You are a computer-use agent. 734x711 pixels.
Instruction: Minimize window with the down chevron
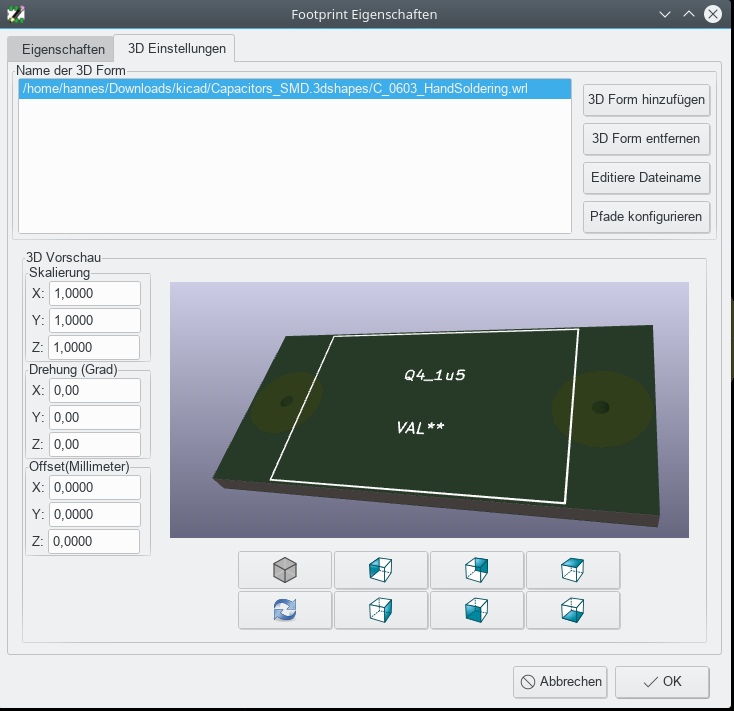(x=665, y=14)
